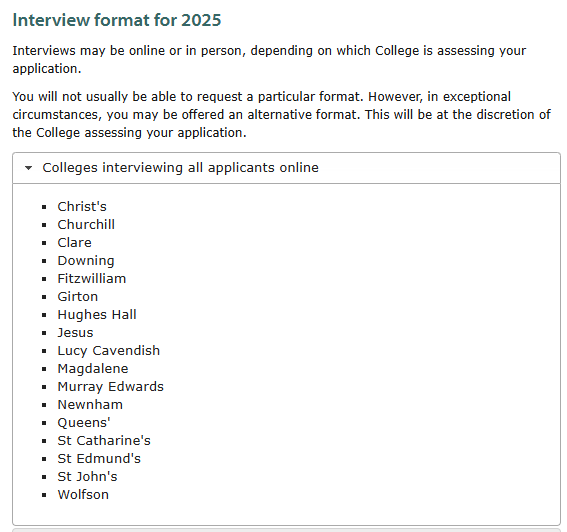Collapse the online colleges disclosure triangle

[28, 168]
